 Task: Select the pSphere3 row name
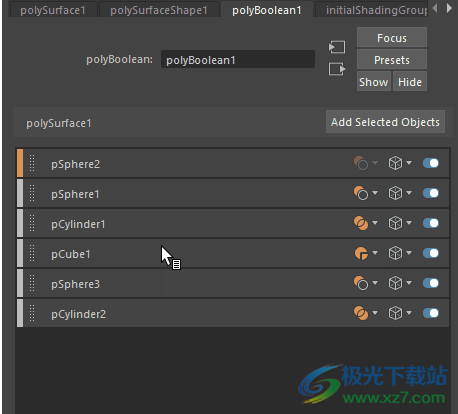coord(75,284)
